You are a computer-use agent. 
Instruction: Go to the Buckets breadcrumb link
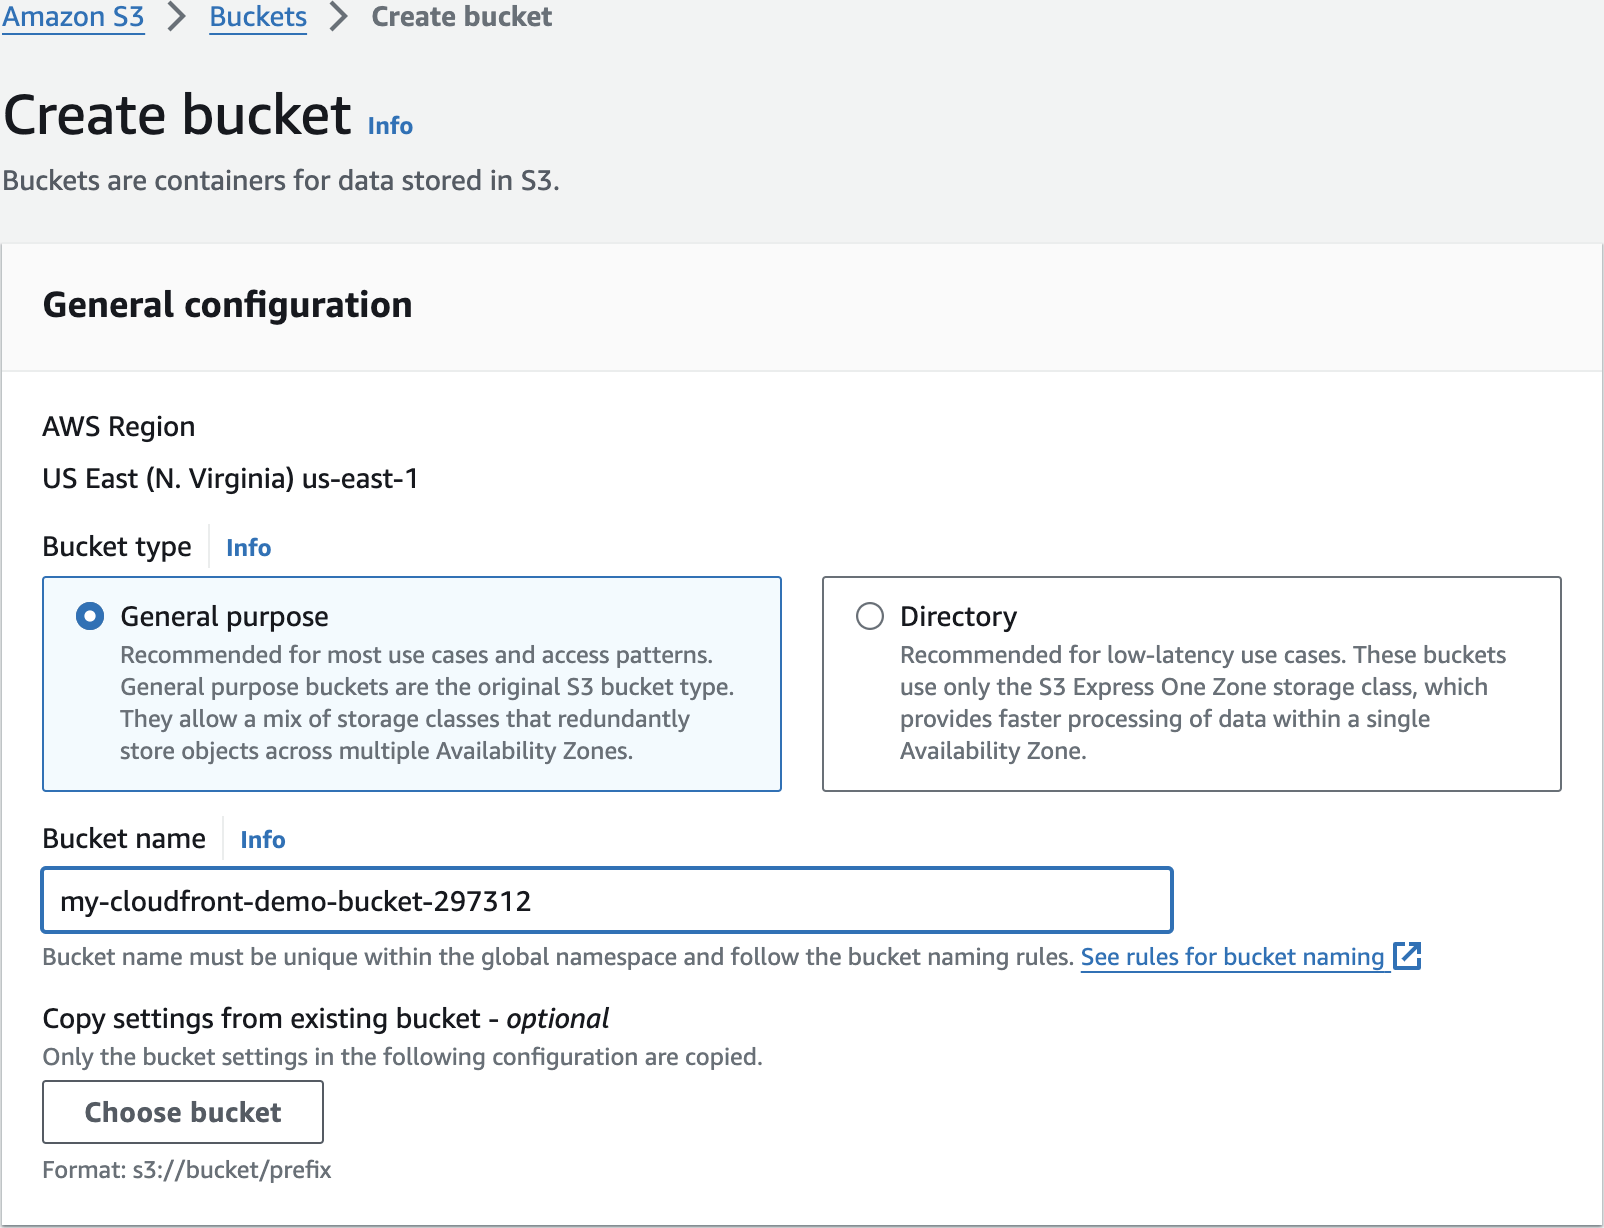click(258, 17)
